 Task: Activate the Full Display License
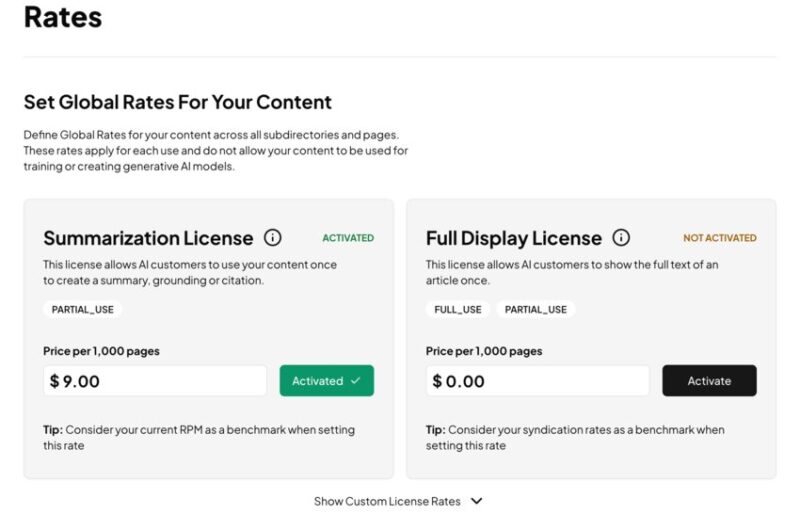click(x=709, y=381)
